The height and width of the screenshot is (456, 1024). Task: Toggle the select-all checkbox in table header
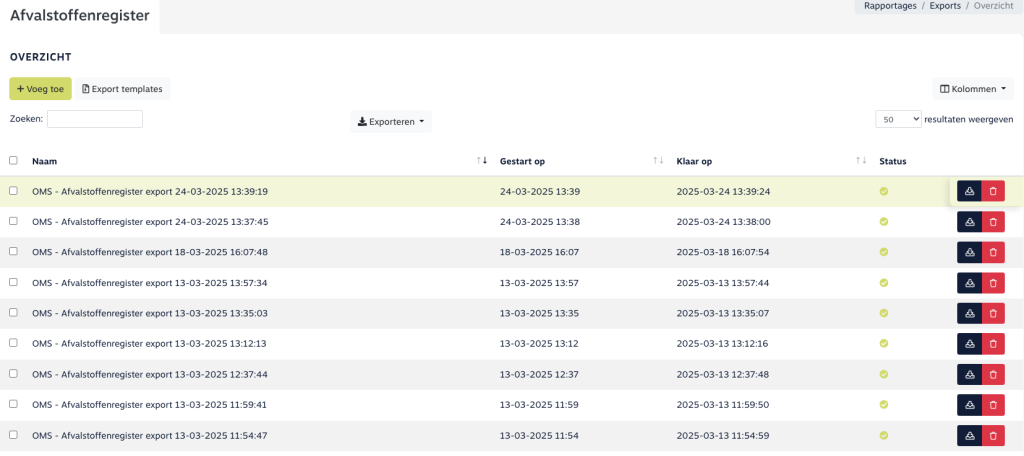(x=13, y=160)
